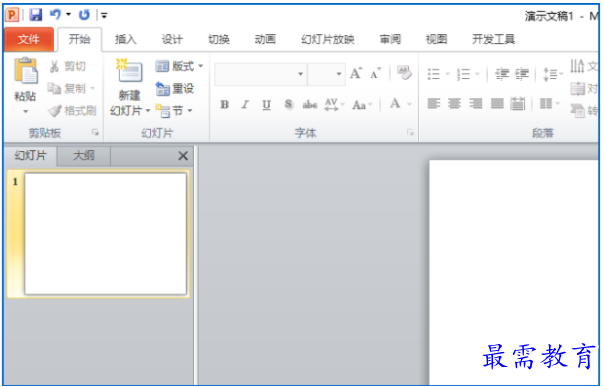Select slide 1 thumbnail
Image resolution: width=604 pixels, height=388 pixels.
click(105, 234)
